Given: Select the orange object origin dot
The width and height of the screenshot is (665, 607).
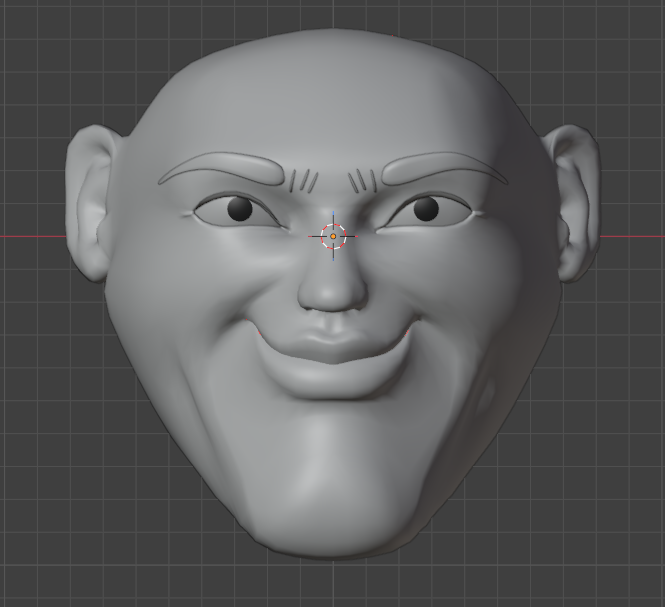Looking at the screenshot, I should (x=333, y=236).
